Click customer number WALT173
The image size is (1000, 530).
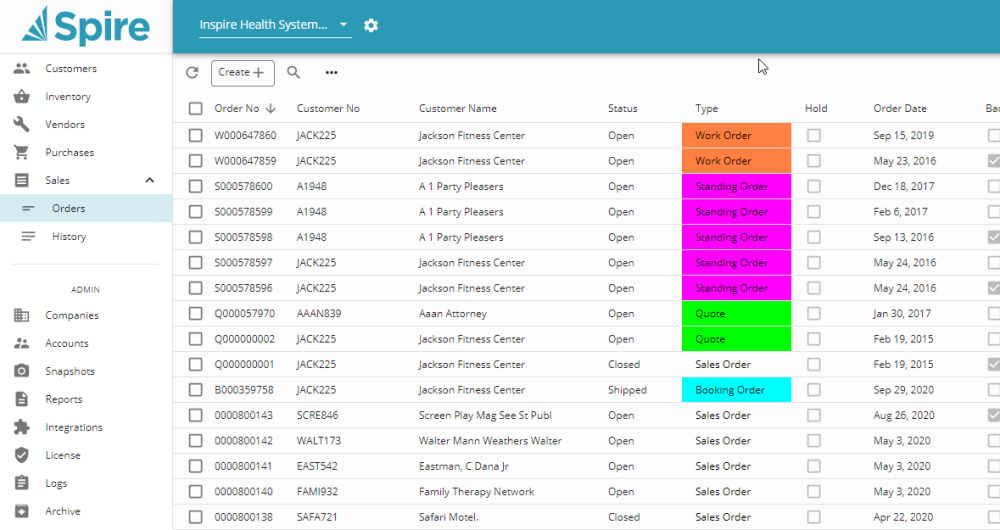pos(318,441)
